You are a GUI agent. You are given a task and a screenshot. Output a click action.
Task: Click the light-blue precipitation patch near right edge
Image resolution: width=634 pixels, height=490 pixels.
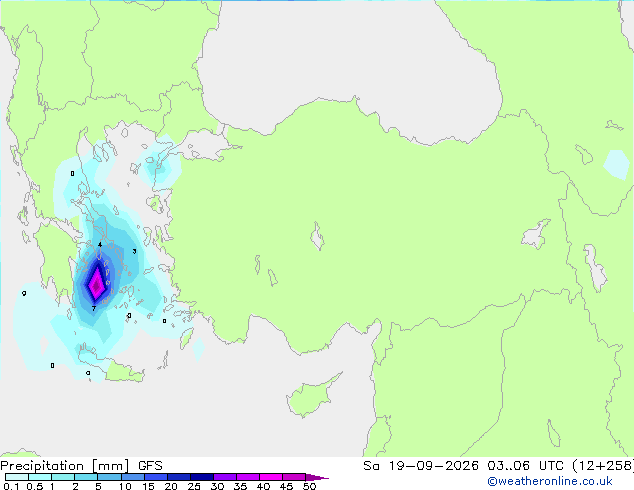(617, 165)
